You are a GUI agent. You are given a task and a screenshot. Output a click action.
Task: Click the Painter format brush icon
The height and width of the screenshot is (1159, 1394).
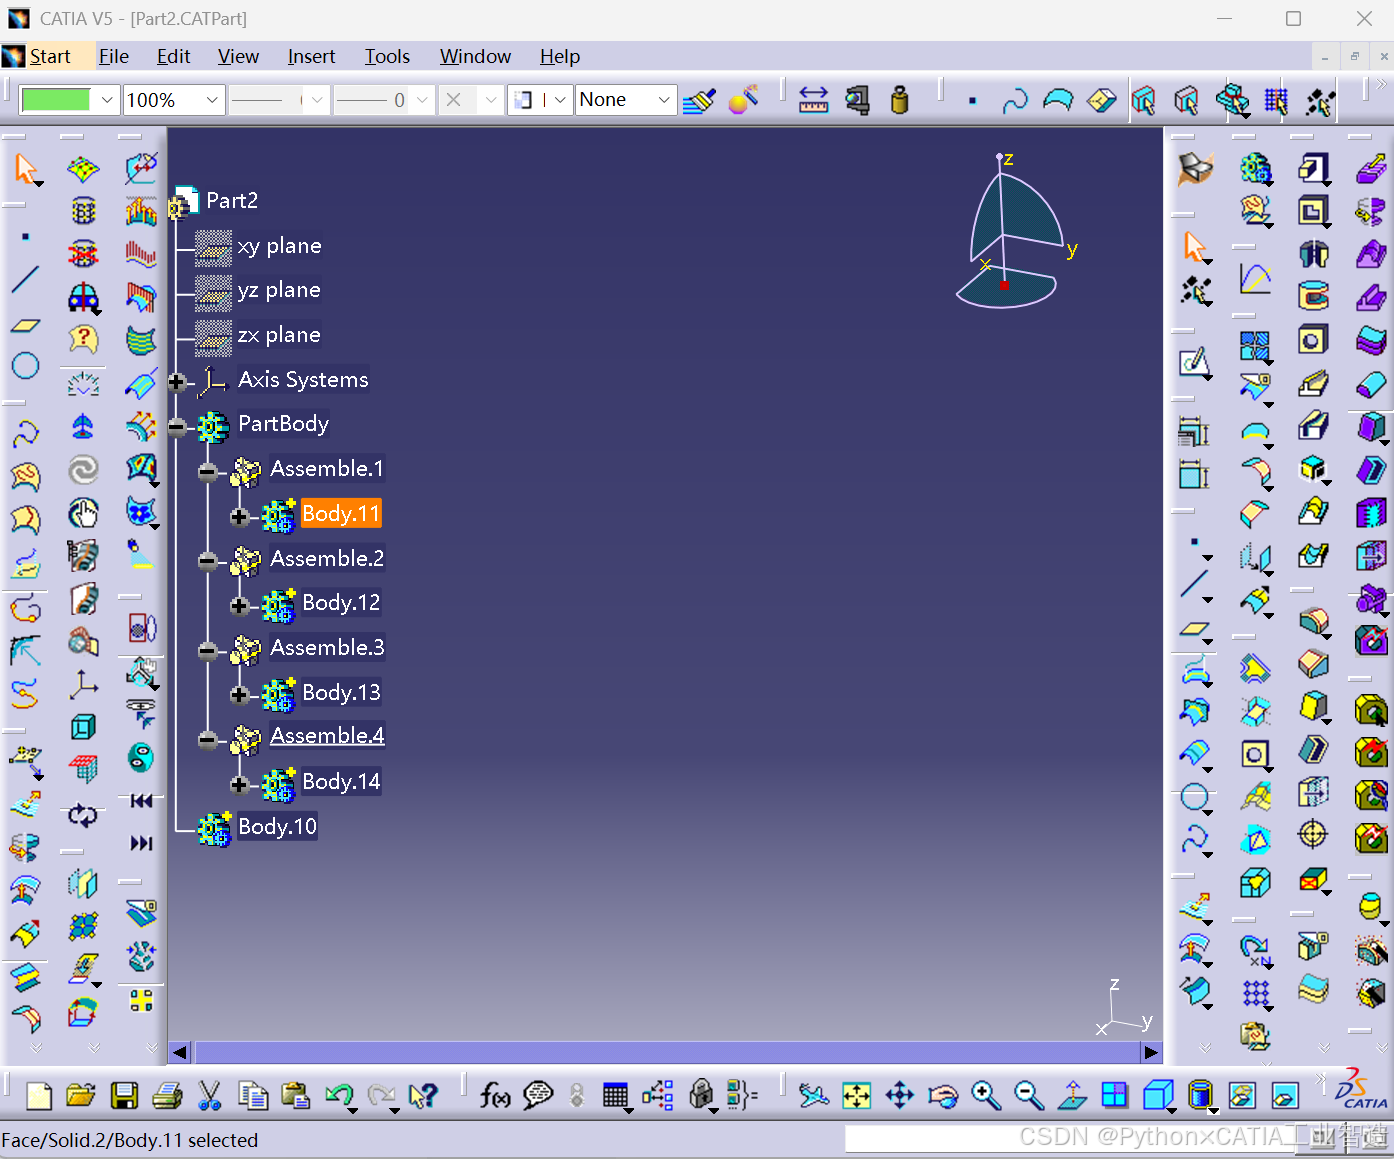[x=699, y=100]
